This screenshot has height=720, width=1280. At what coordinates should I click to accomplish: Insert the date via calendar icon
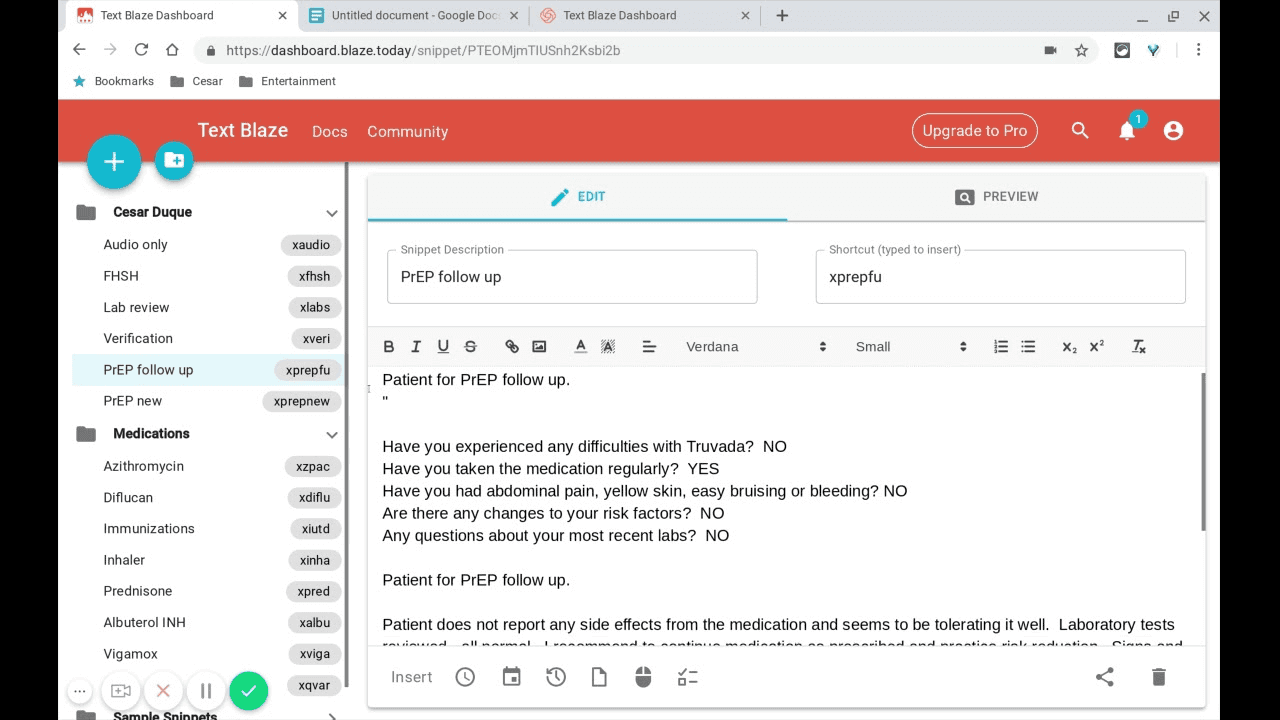point(511,677)
